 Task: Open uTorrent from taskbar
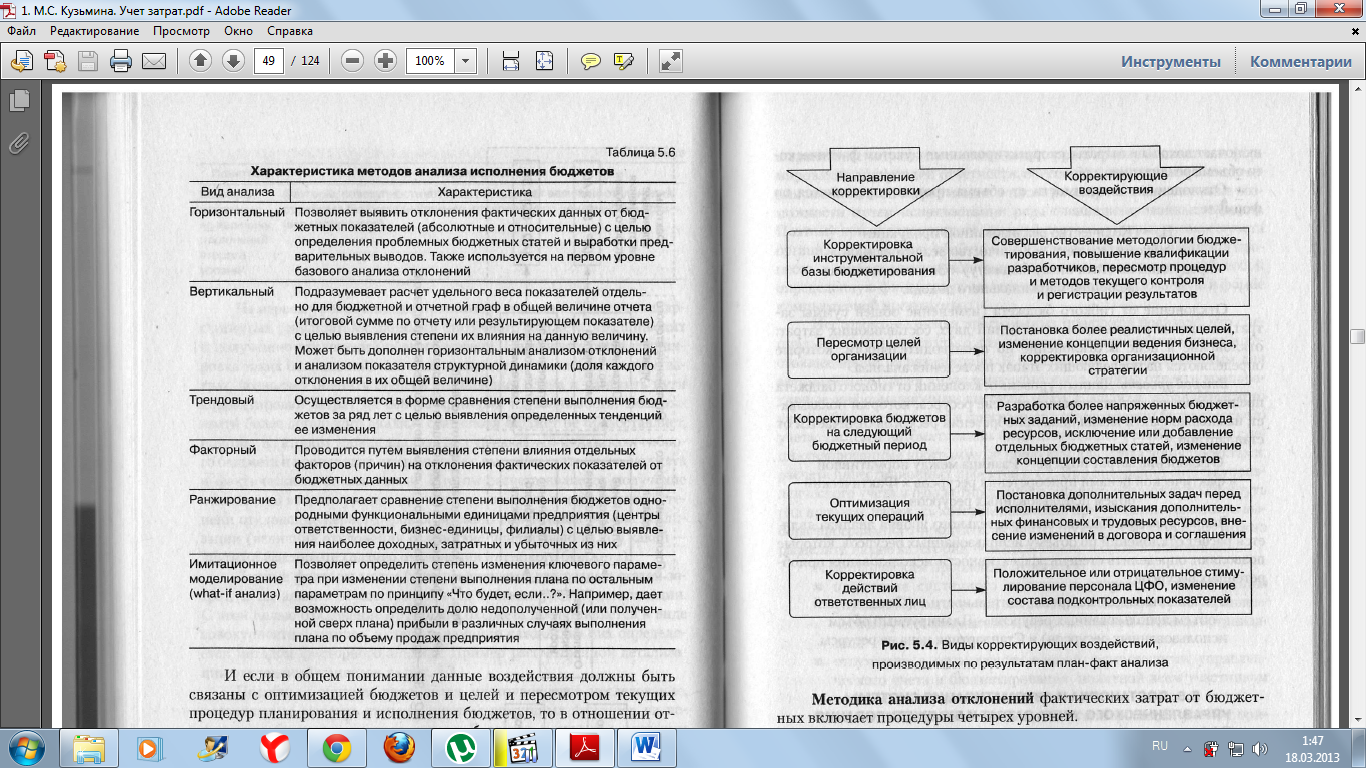[x=460, y=748]
